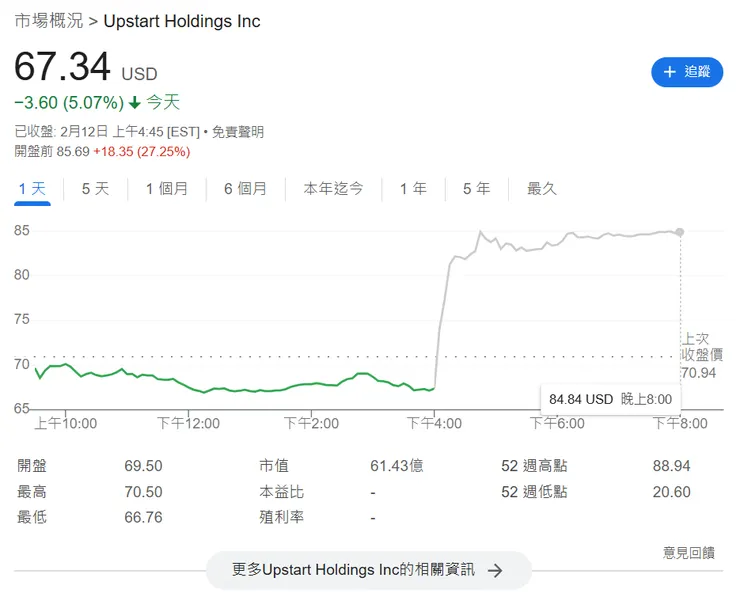Click the gray endpoint dot on chart
Screen dimensions: 740x598
point(680,232)
